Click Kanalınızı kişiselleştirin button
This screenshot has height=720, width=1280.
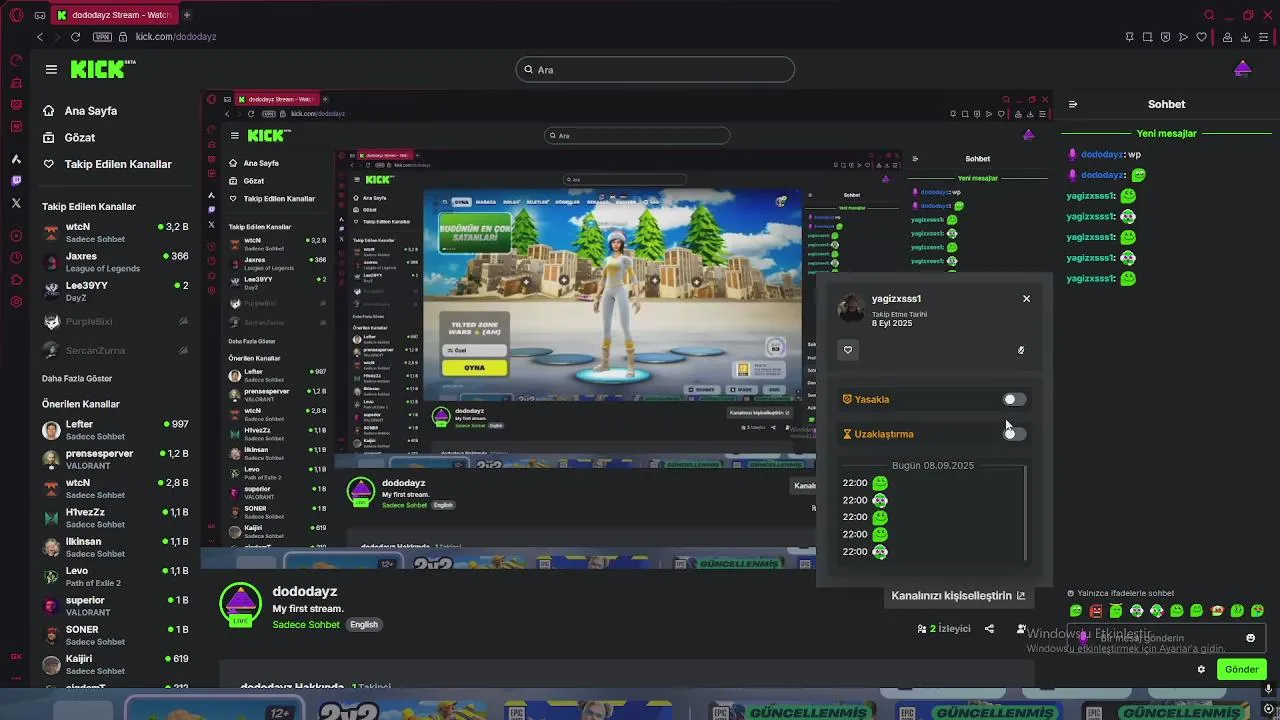958,595
